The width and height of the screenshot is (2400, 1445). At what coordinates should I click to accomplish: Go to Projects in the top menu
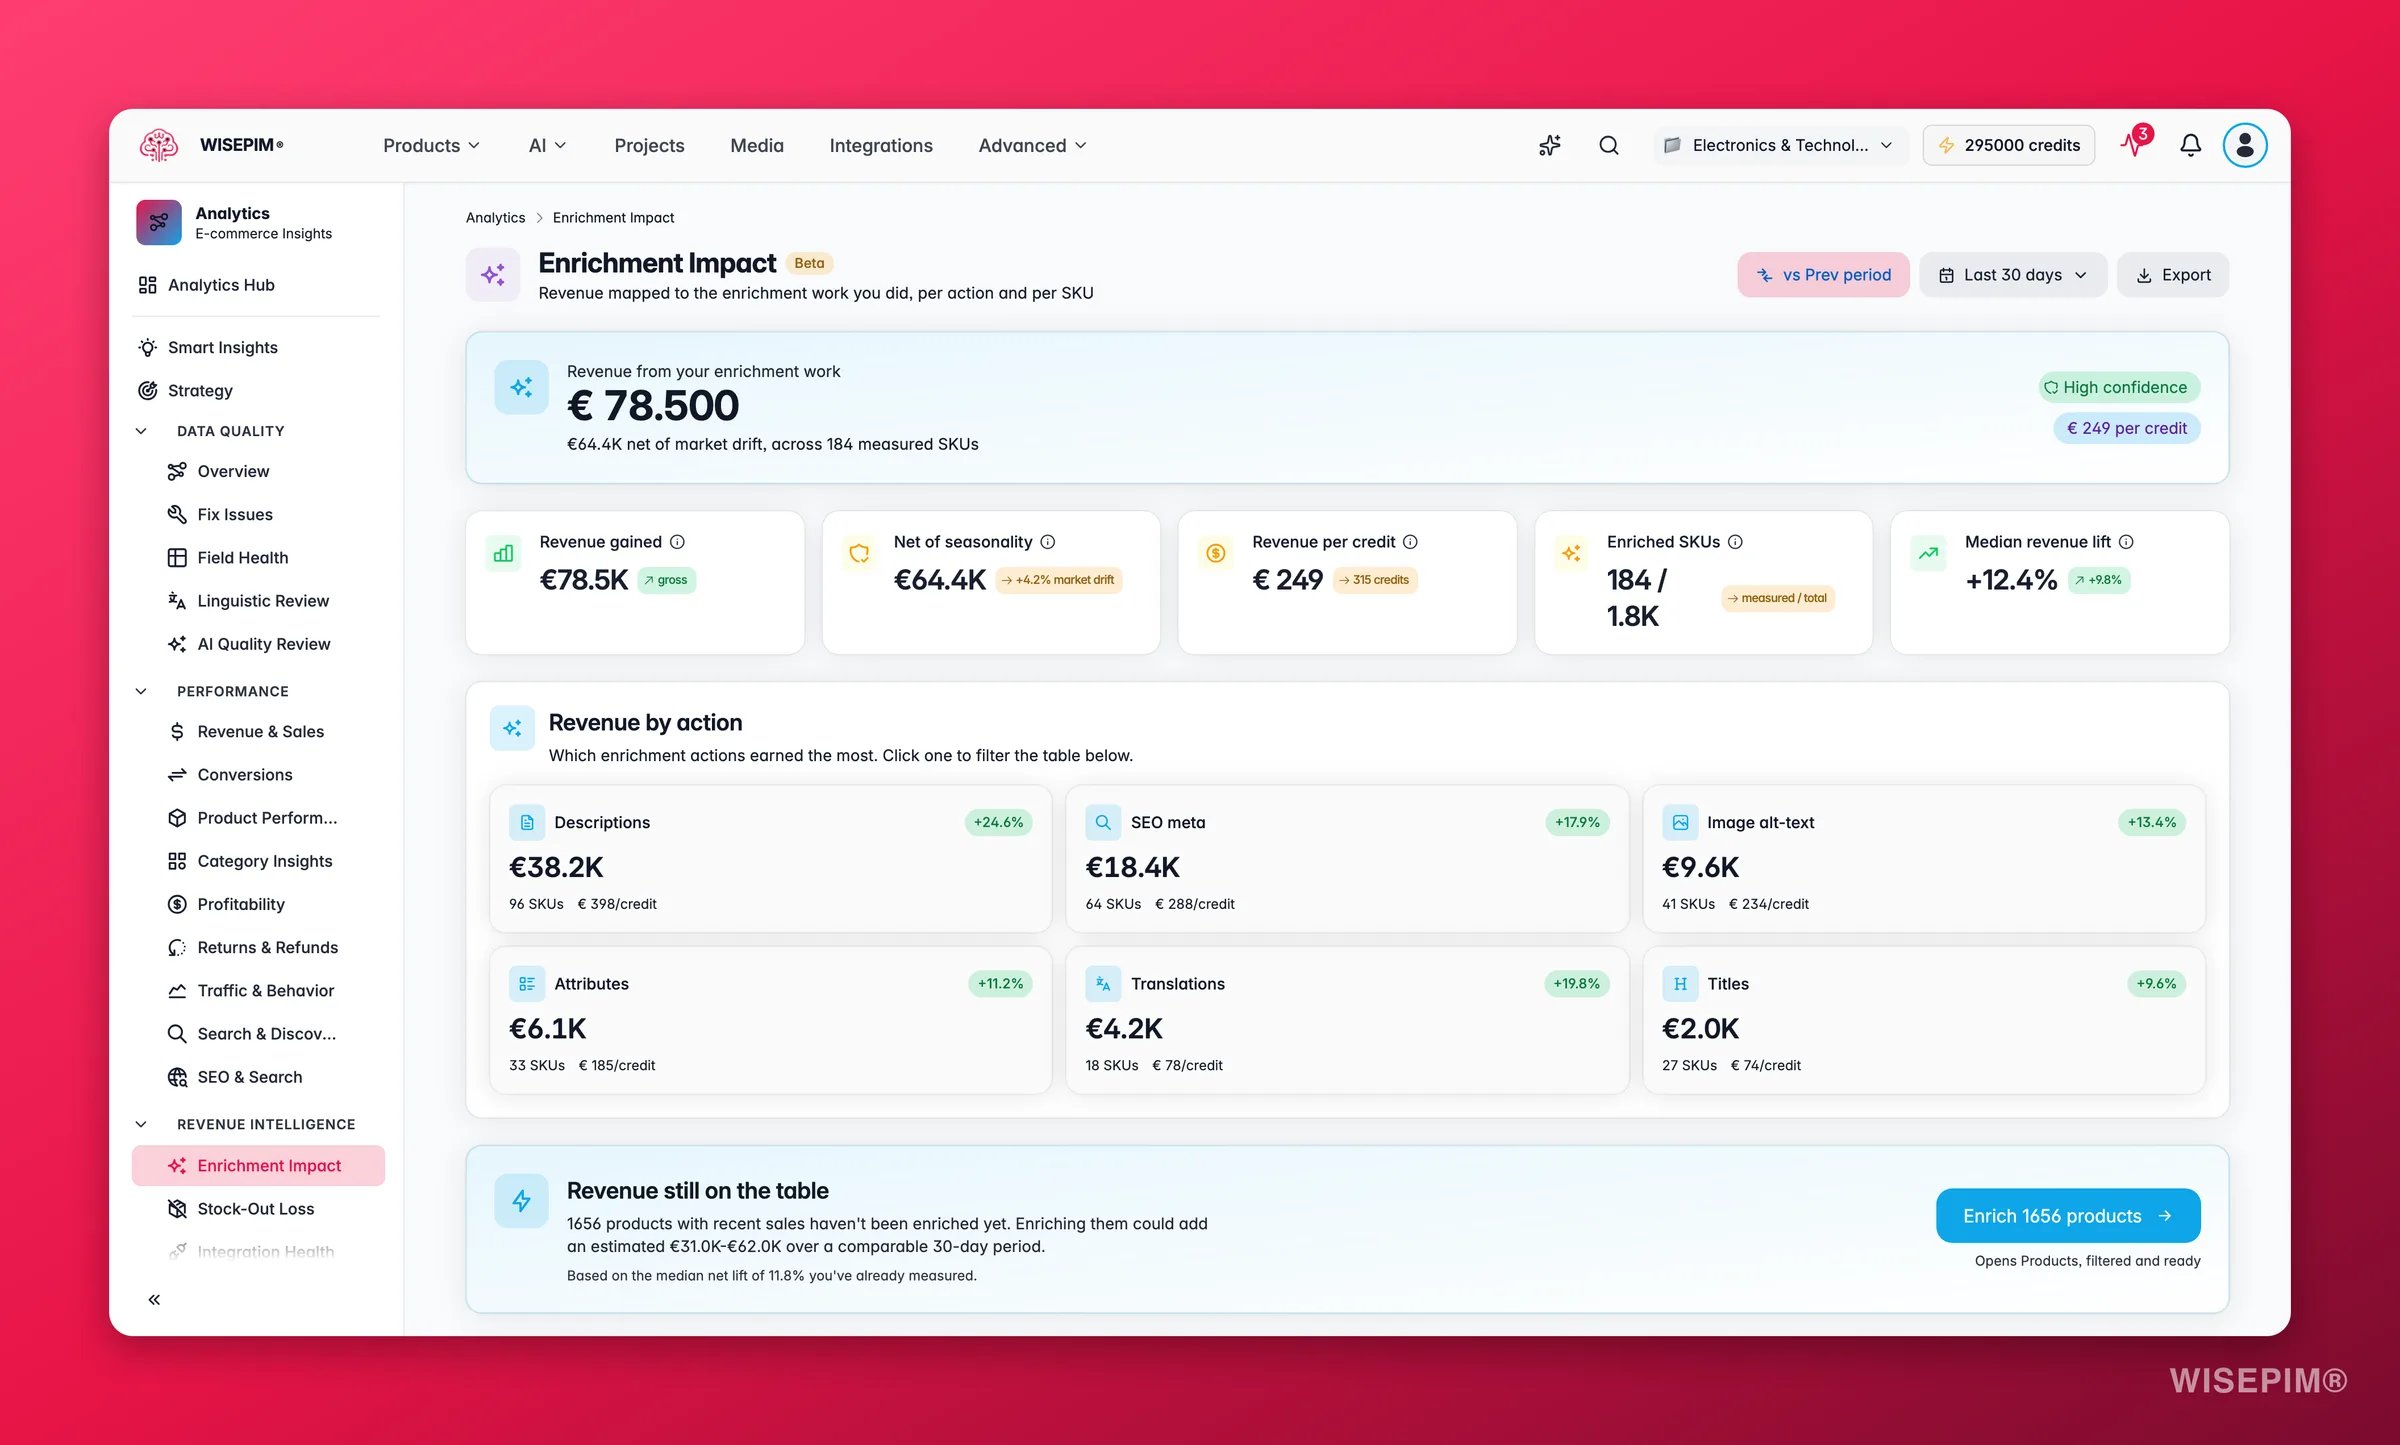(649, 145)
